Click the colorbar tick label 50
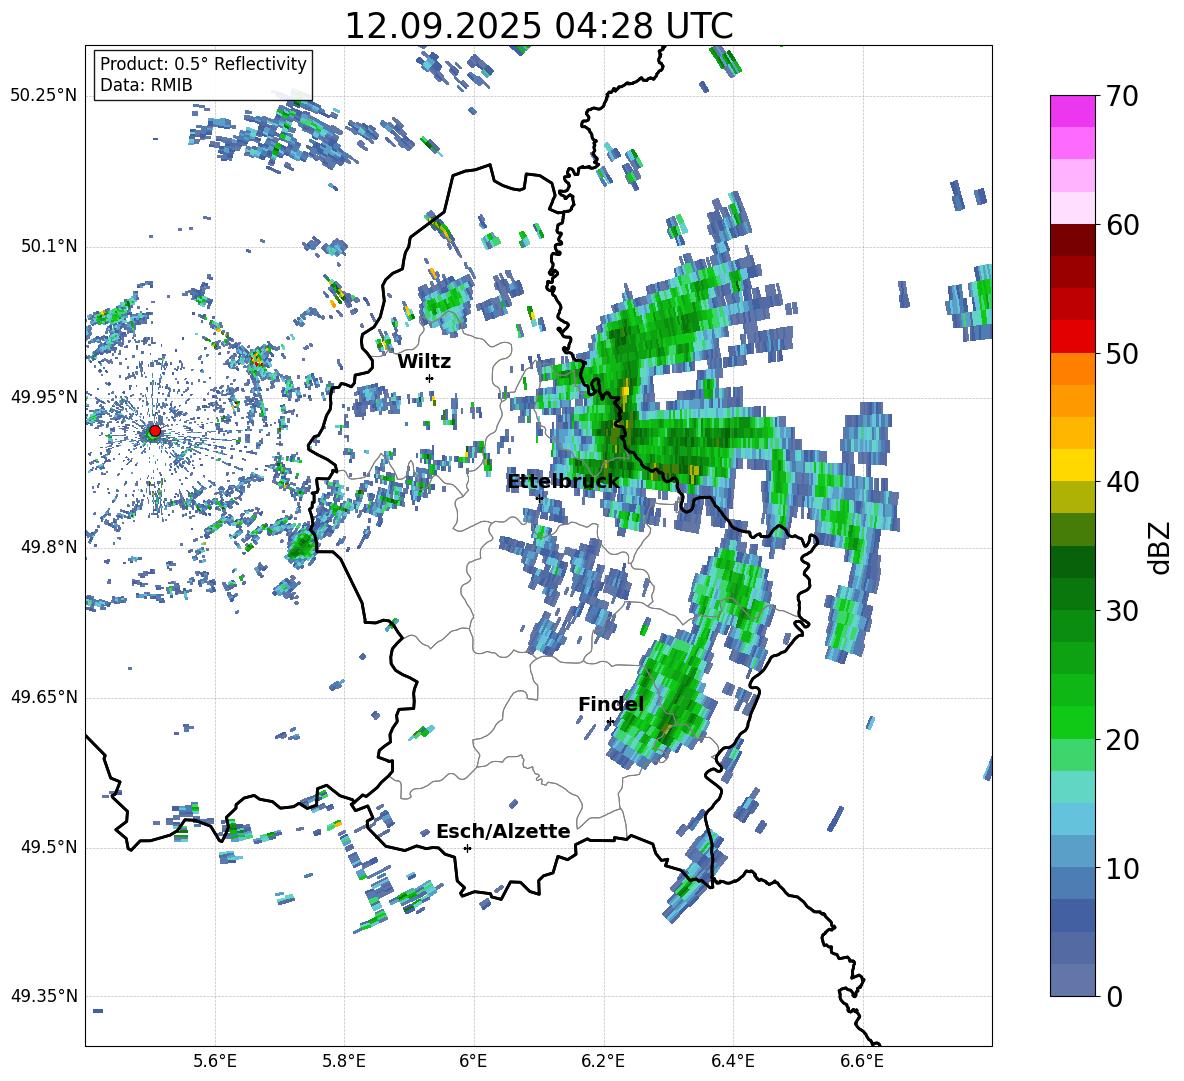Image resolution: width=1184 pixels, height=1081 pixels. coord(1122,353)
